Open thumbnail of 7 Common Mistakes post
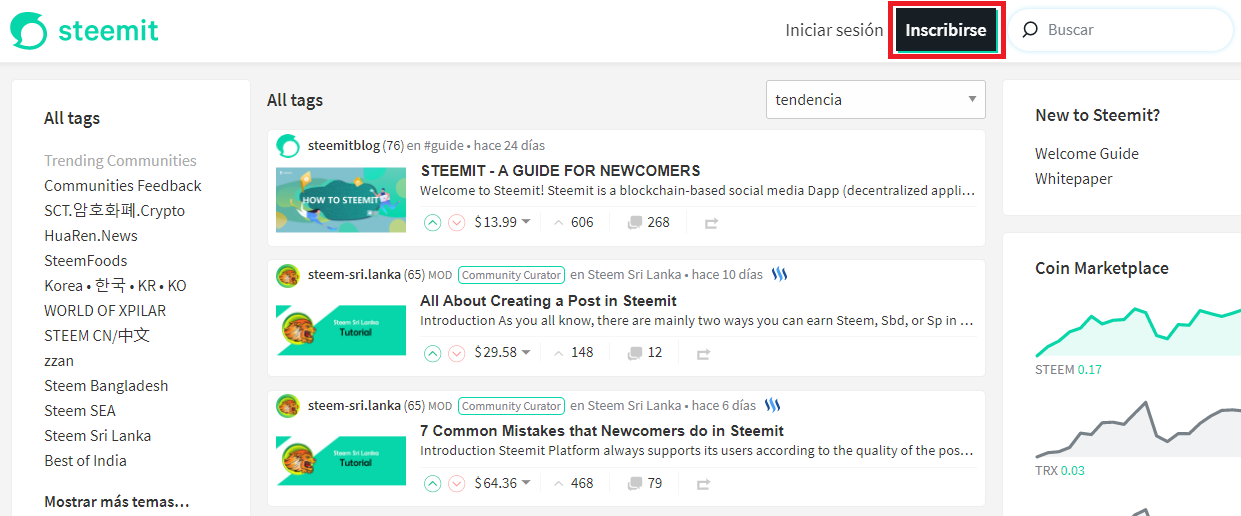This screenshot has height=516, width=1241. [341, 461]
